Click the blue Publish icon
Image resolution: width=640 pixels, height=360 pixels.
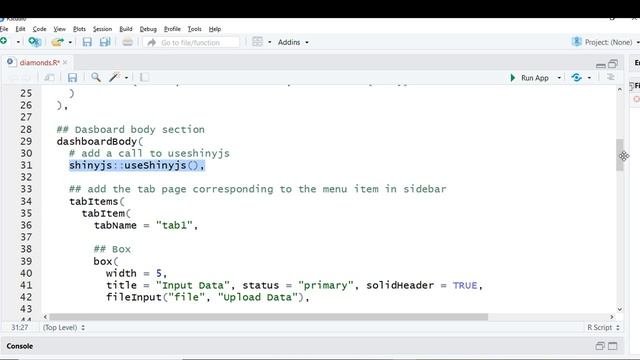pos(576,78)
